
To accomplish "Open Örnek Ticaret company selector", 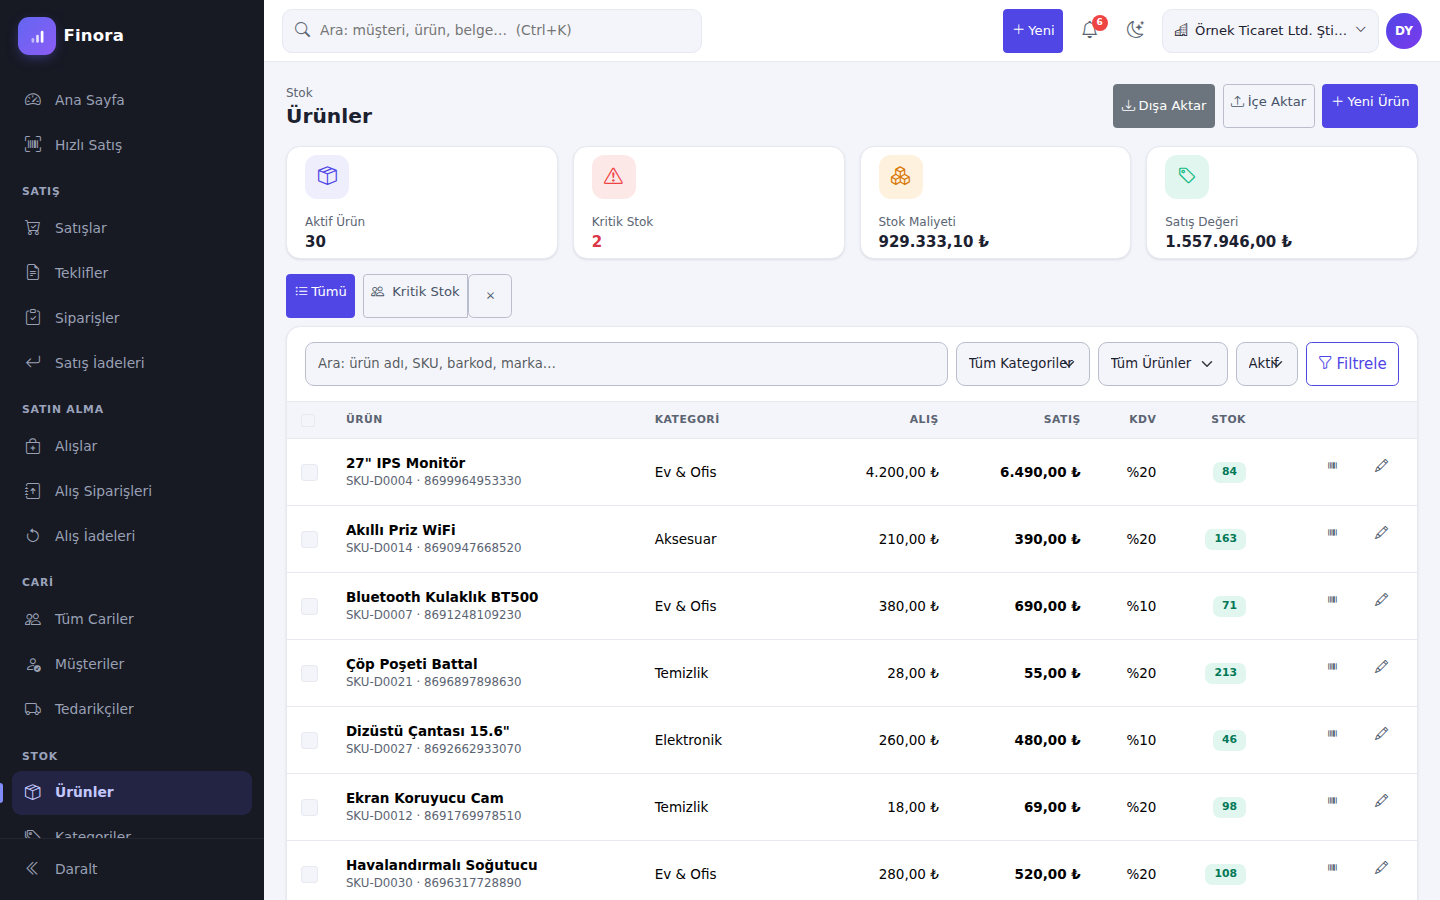I will click(x=1270, y=31).
